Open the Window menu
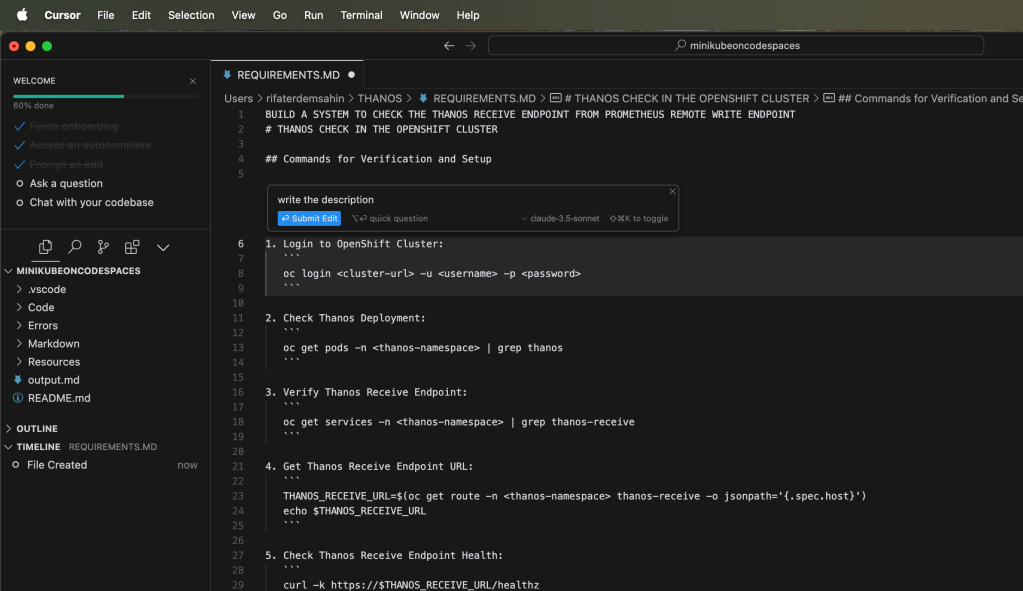The width and height of the screenshot is (1023, 591). (x=420, y=15)
